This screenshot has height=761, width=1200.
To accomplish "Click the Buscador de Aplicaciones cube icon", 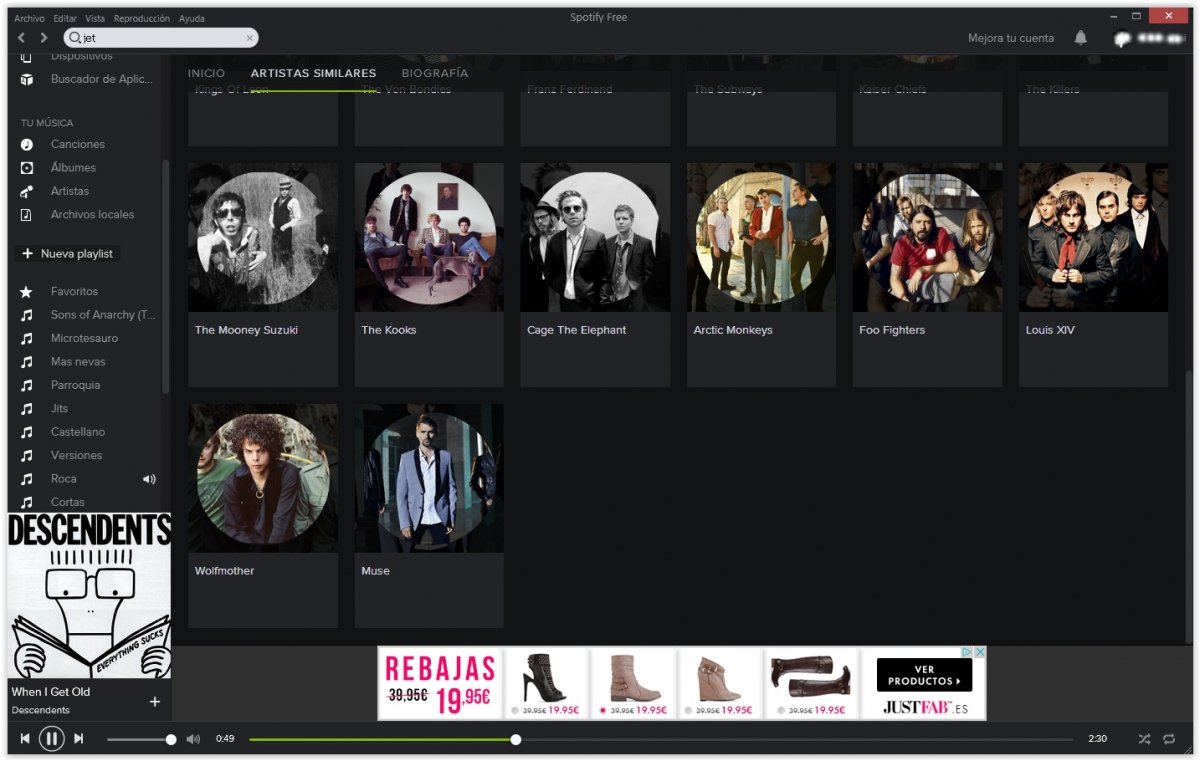I will (x=27, y=79).
